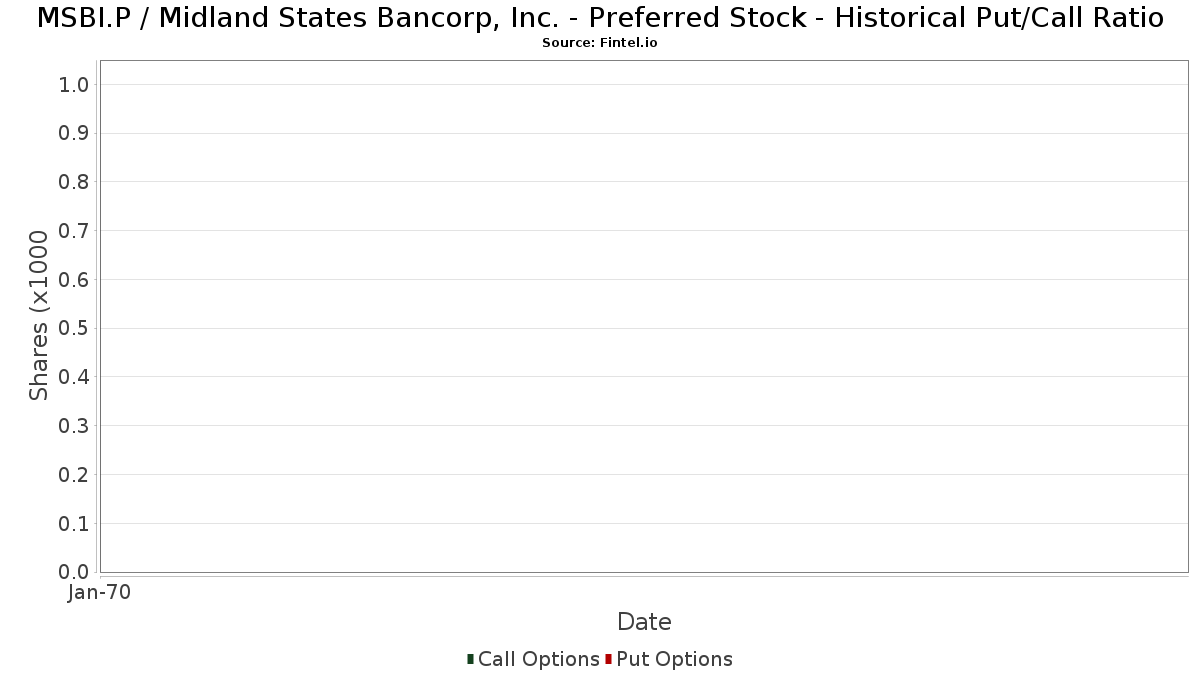Viewport: 1200px width, 675px height.
Task: Click the 0.1 y-axis tick label
Action: (75, 523)
